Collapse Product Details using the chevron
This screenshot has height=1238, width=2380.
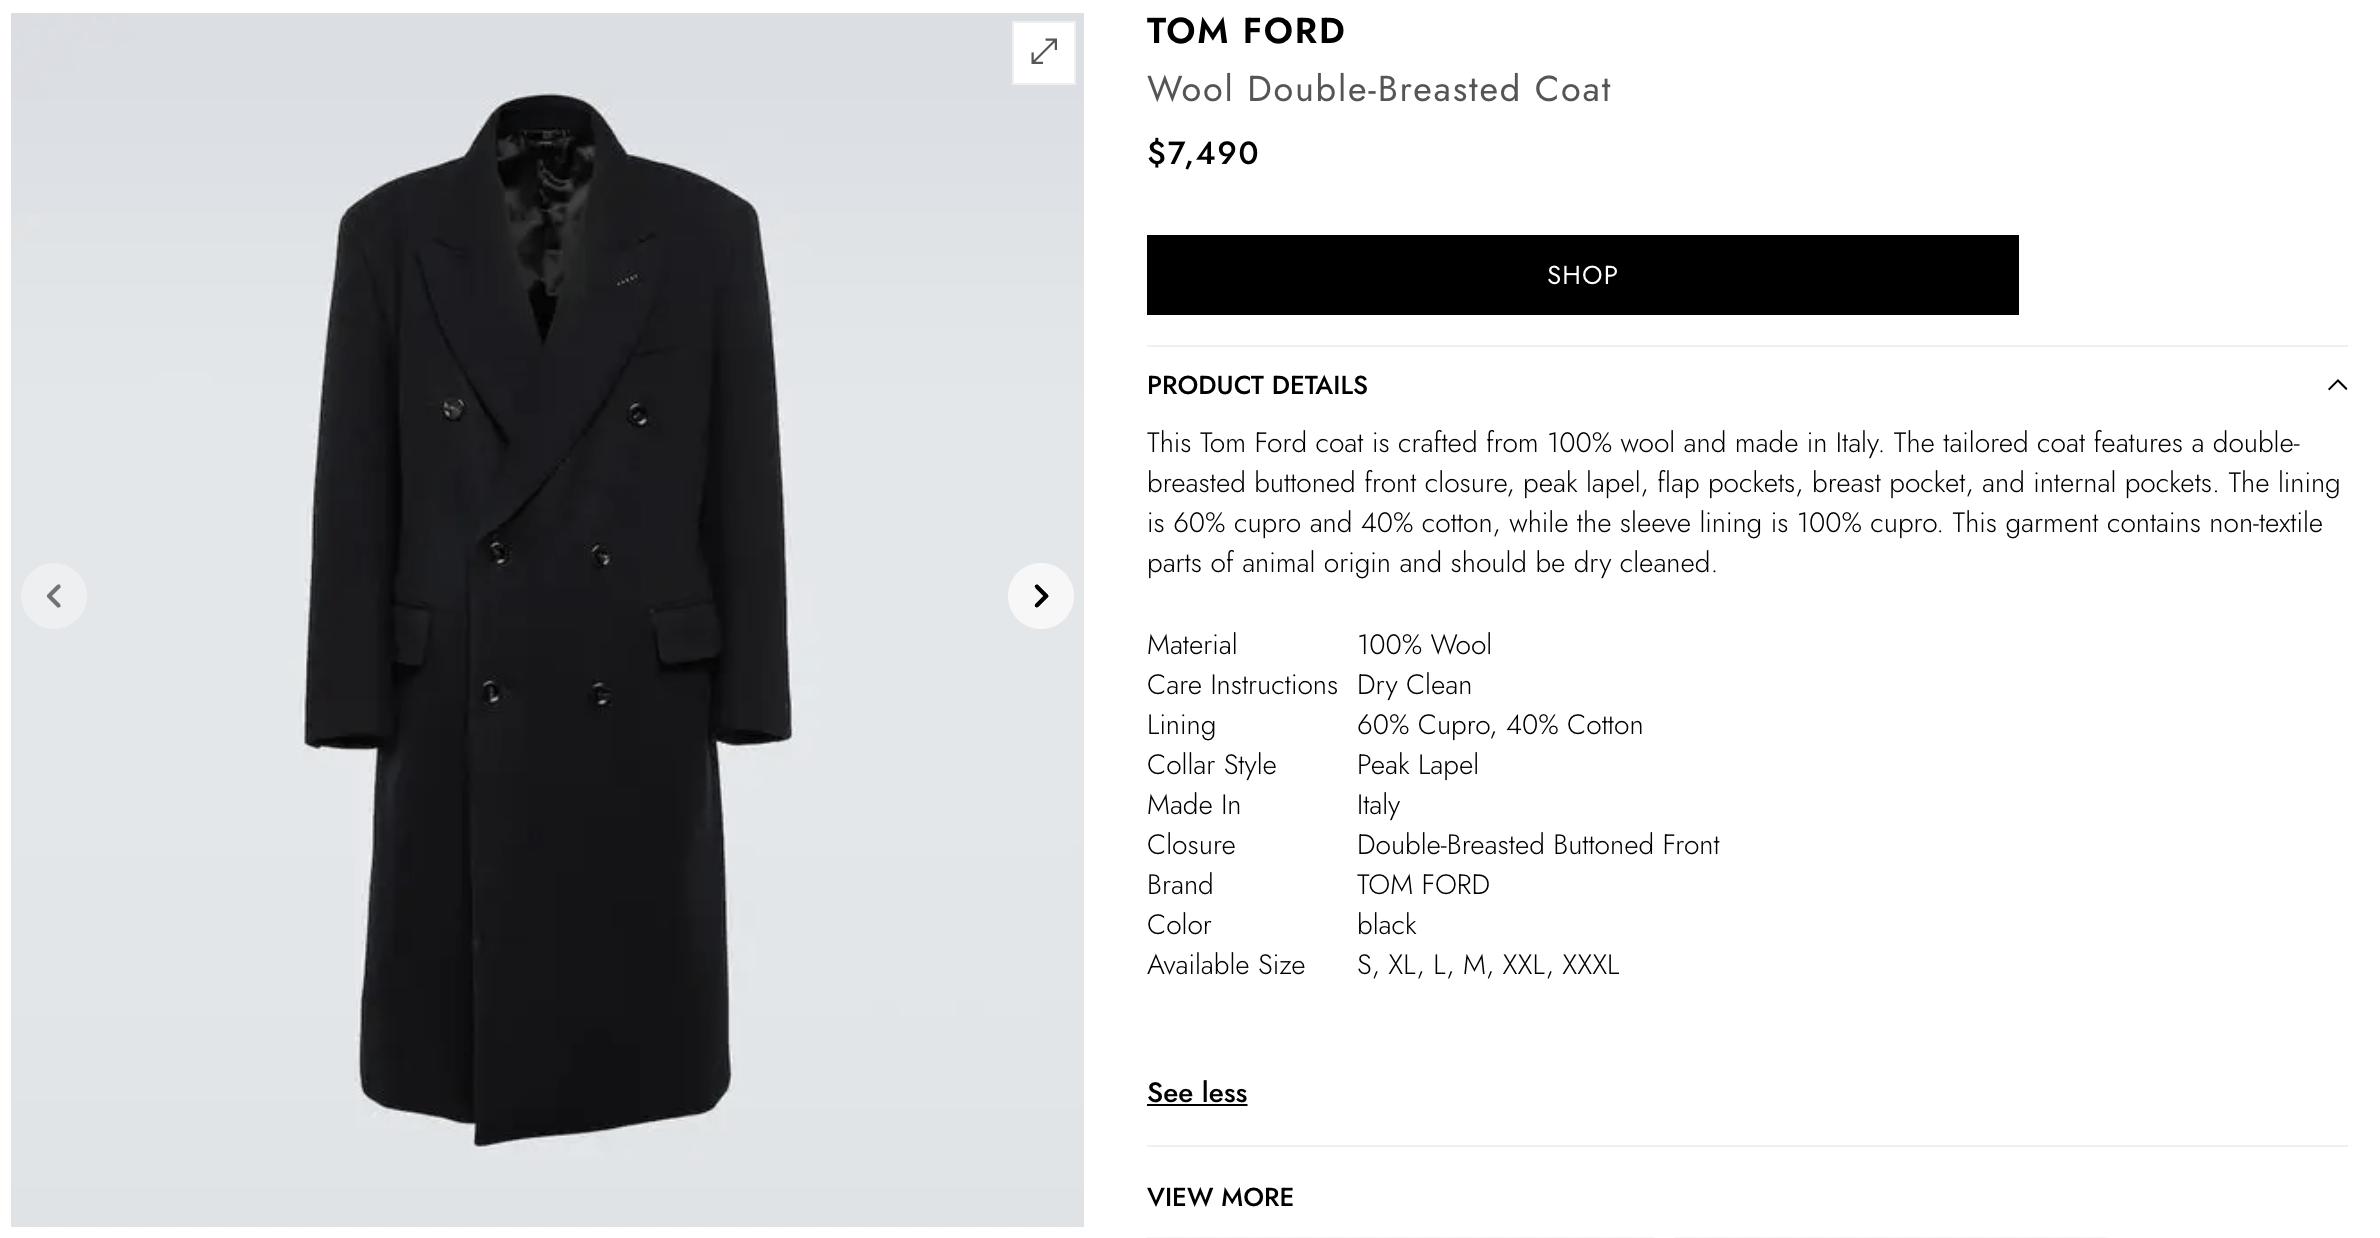pos(2336,385)
